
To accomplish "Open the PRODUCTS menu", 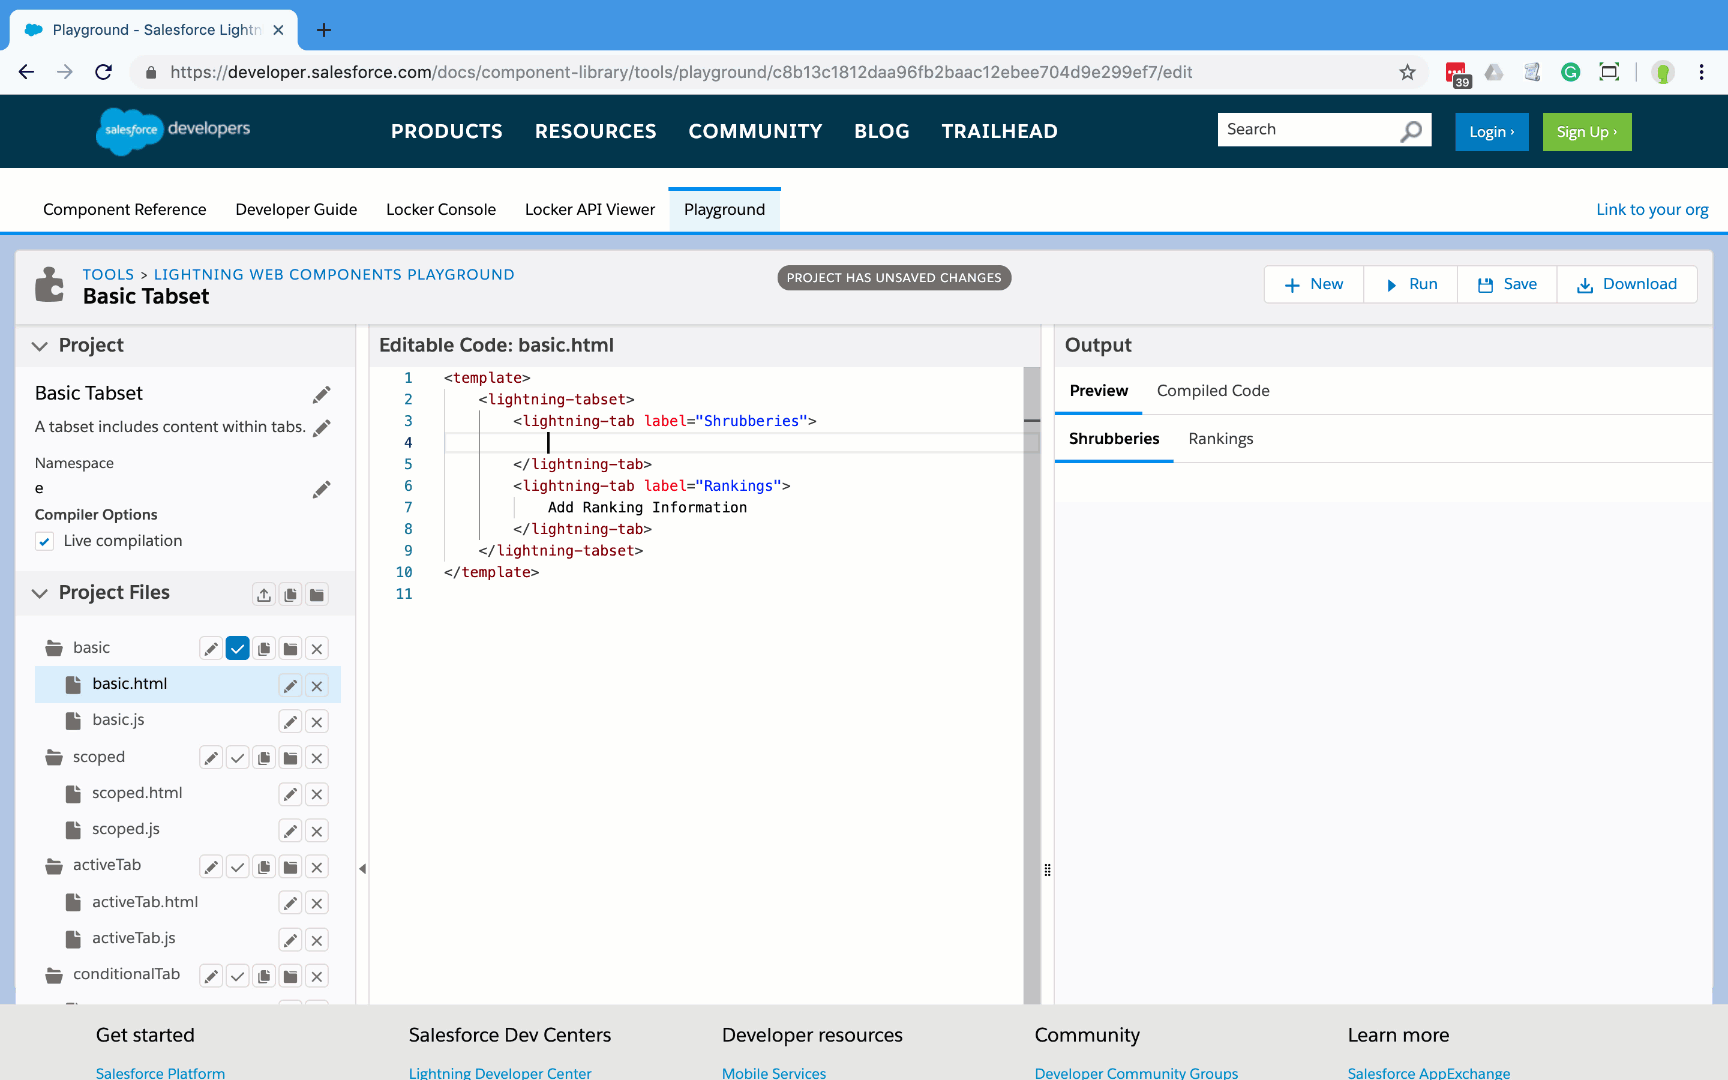I will 447,131.
